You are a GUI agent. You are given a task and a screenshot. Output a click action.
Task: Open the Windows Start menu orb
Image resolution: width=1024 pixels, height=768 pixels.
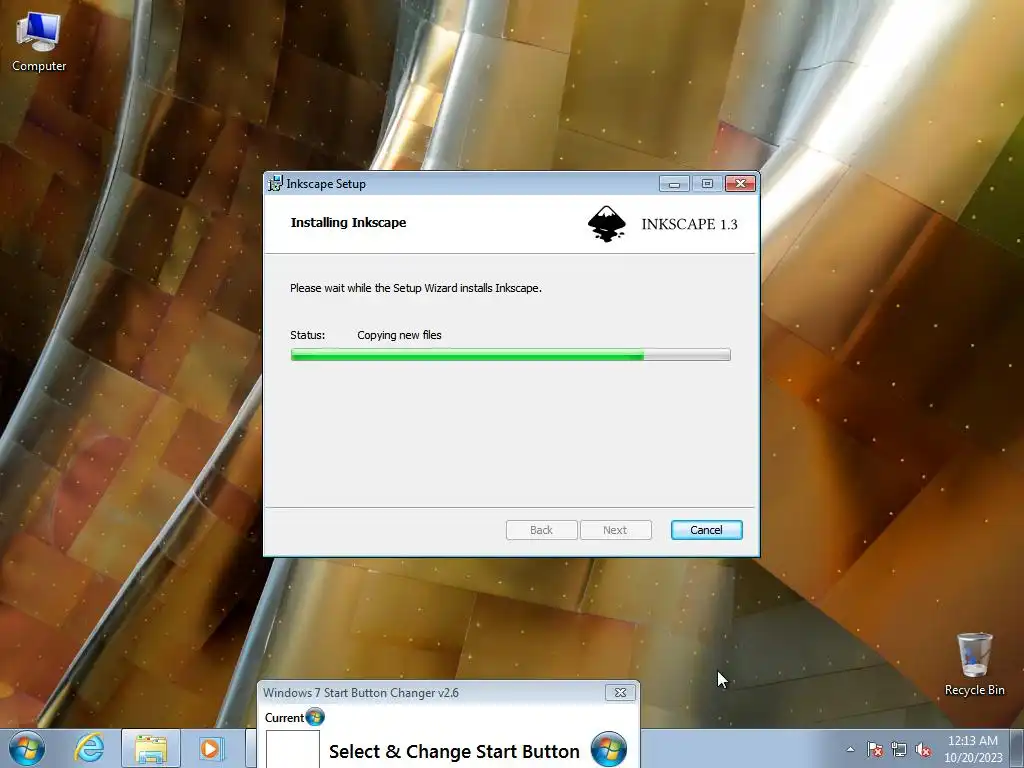(x=27, y=748)
